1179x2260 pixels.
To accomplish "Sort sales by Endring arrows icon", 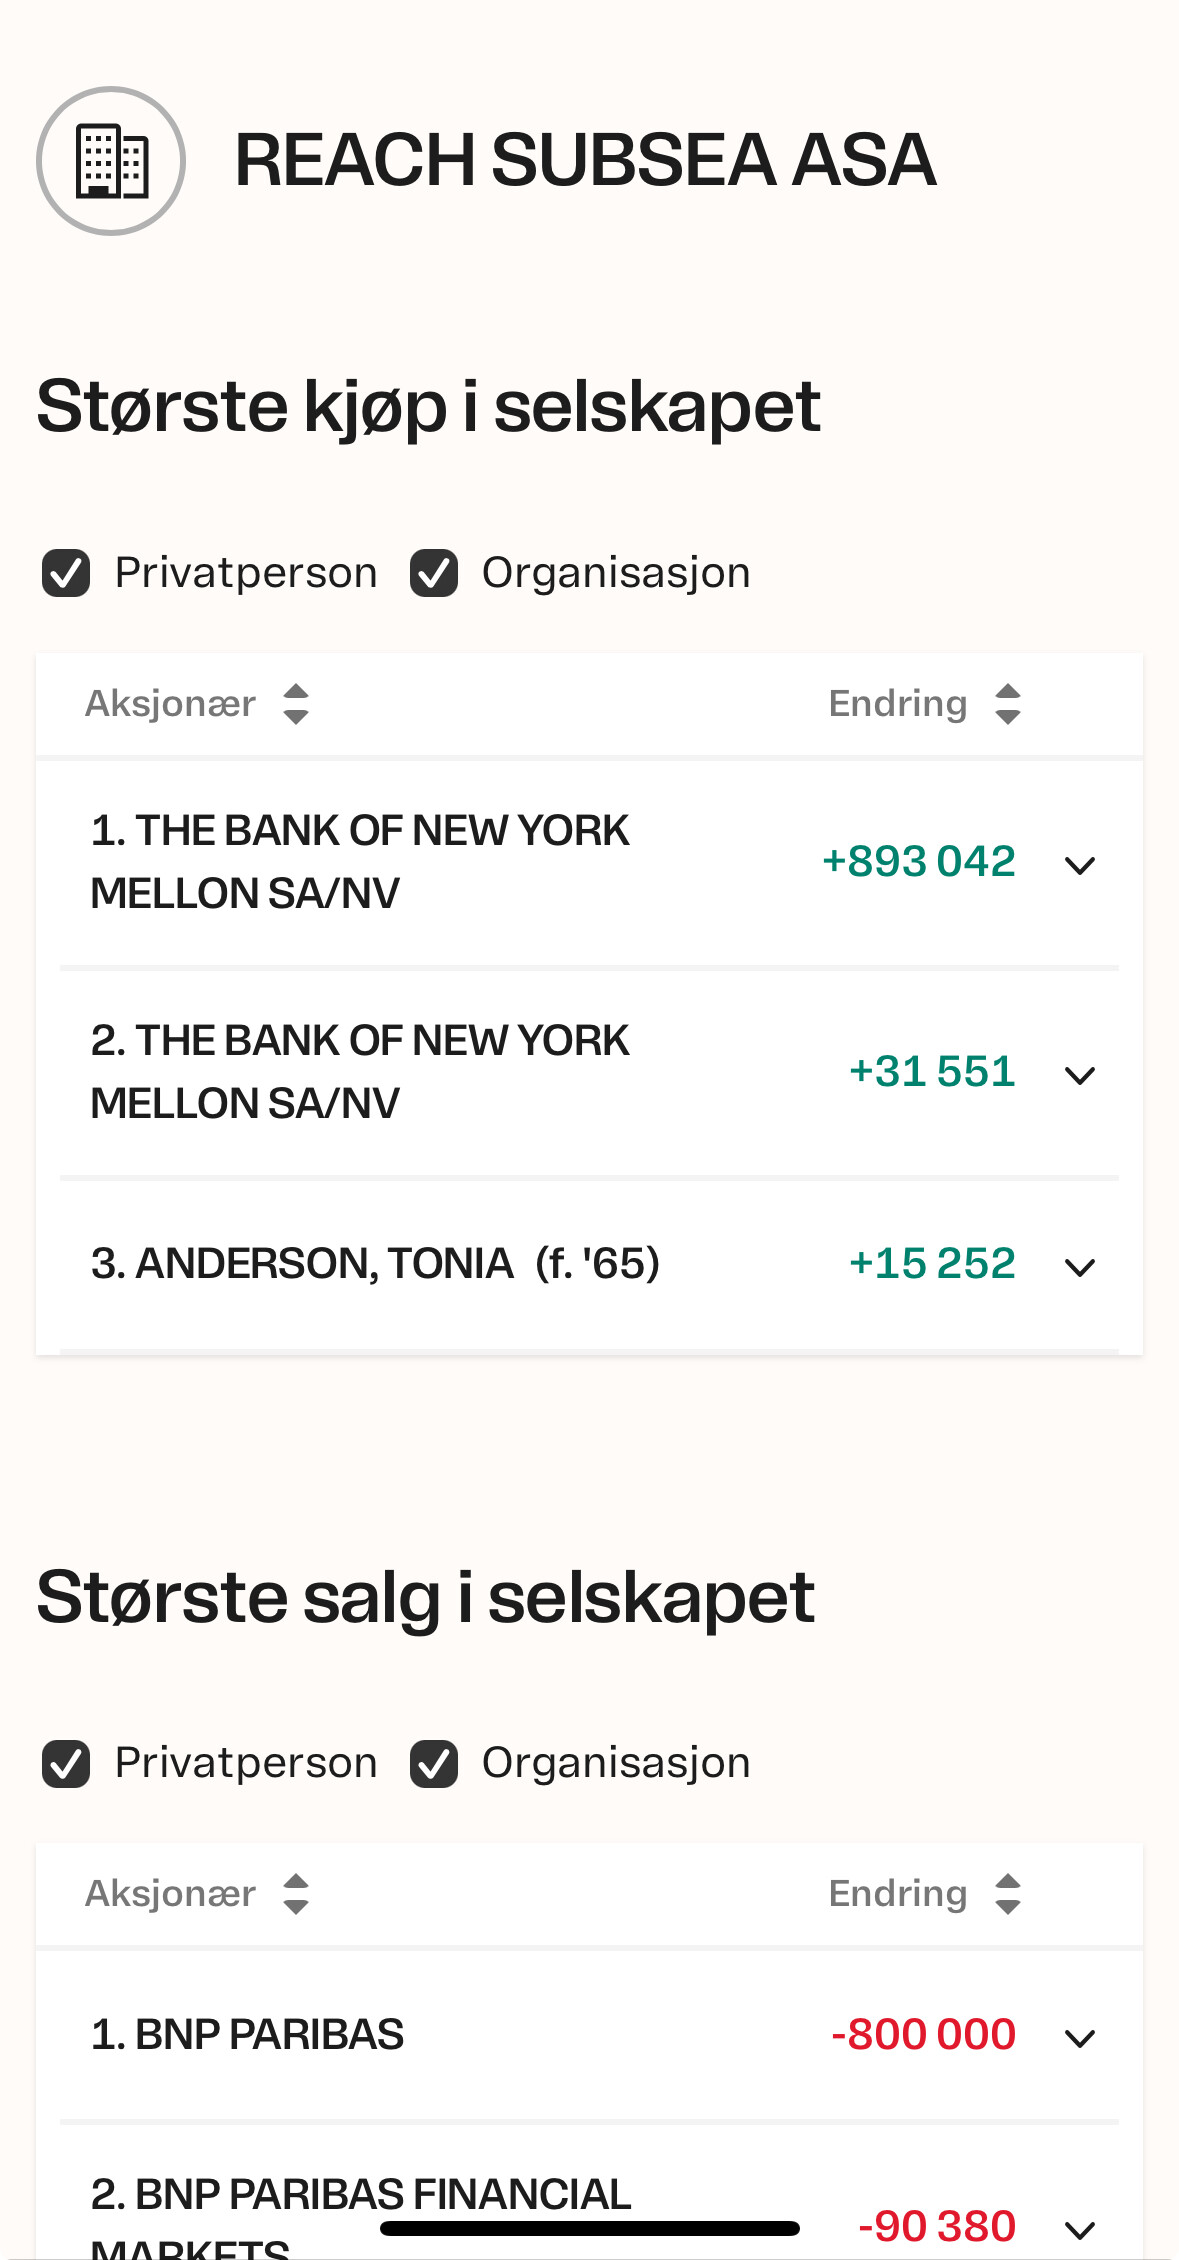I will (x=1008, y=1894).
